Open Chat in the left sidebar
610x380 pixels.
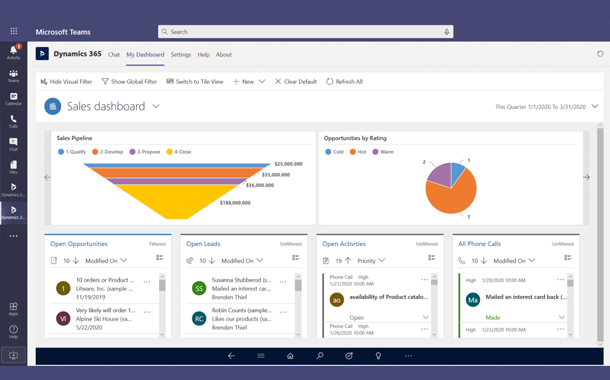pos(14,144)
